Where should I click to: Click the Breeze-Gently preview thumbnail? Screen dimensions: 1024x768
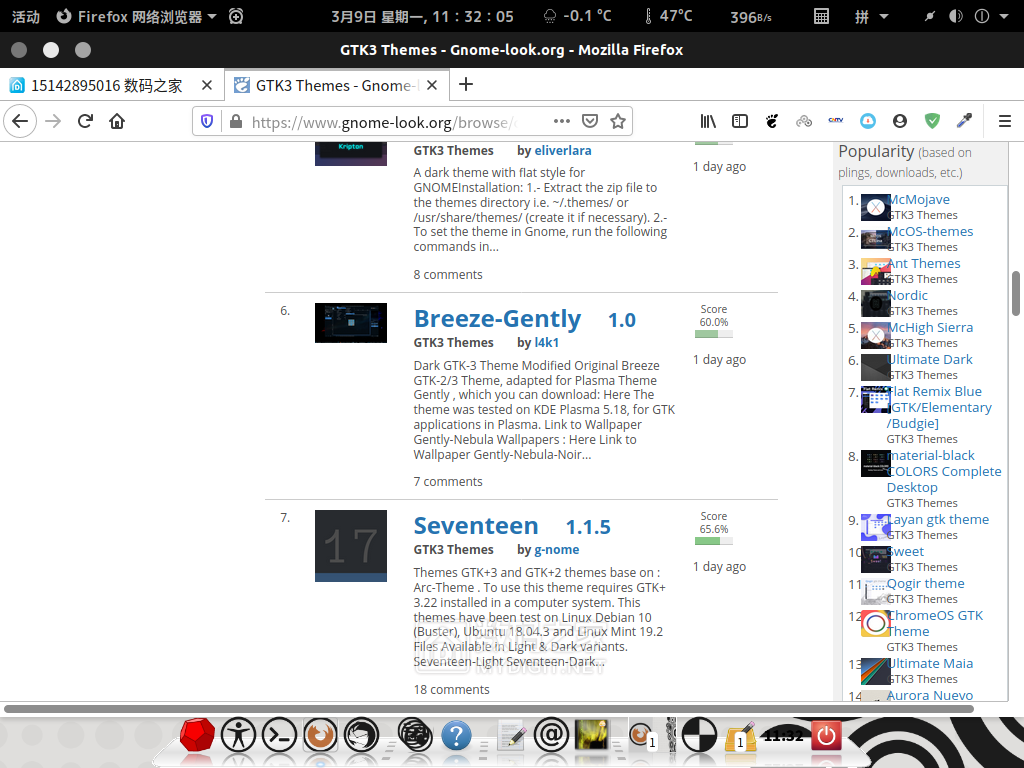[x=351, y=323]
